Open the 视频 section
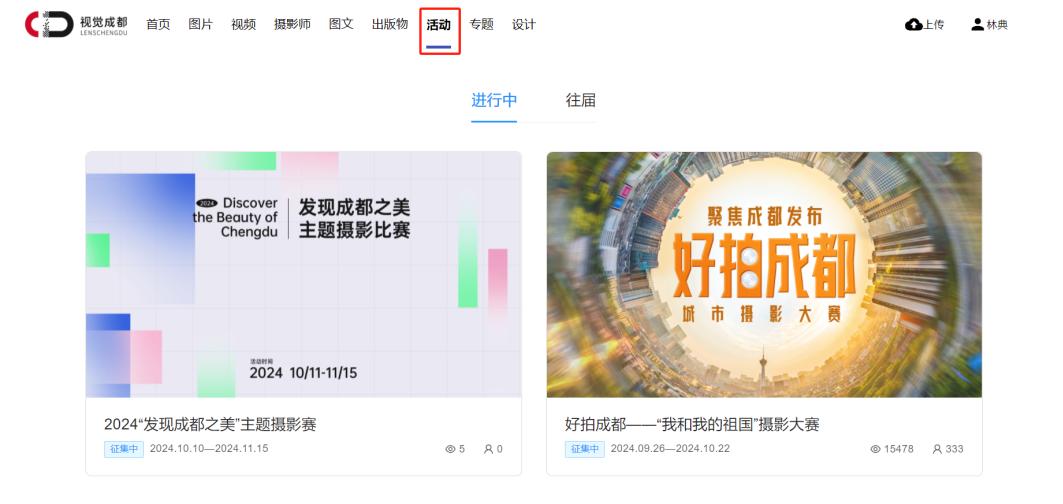This screenshot has height=504, width=1063. [243, 24]
